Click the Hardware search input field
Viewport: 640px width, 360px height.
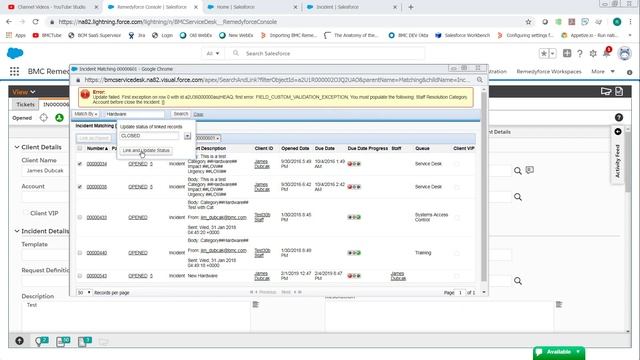coord(134,114)
